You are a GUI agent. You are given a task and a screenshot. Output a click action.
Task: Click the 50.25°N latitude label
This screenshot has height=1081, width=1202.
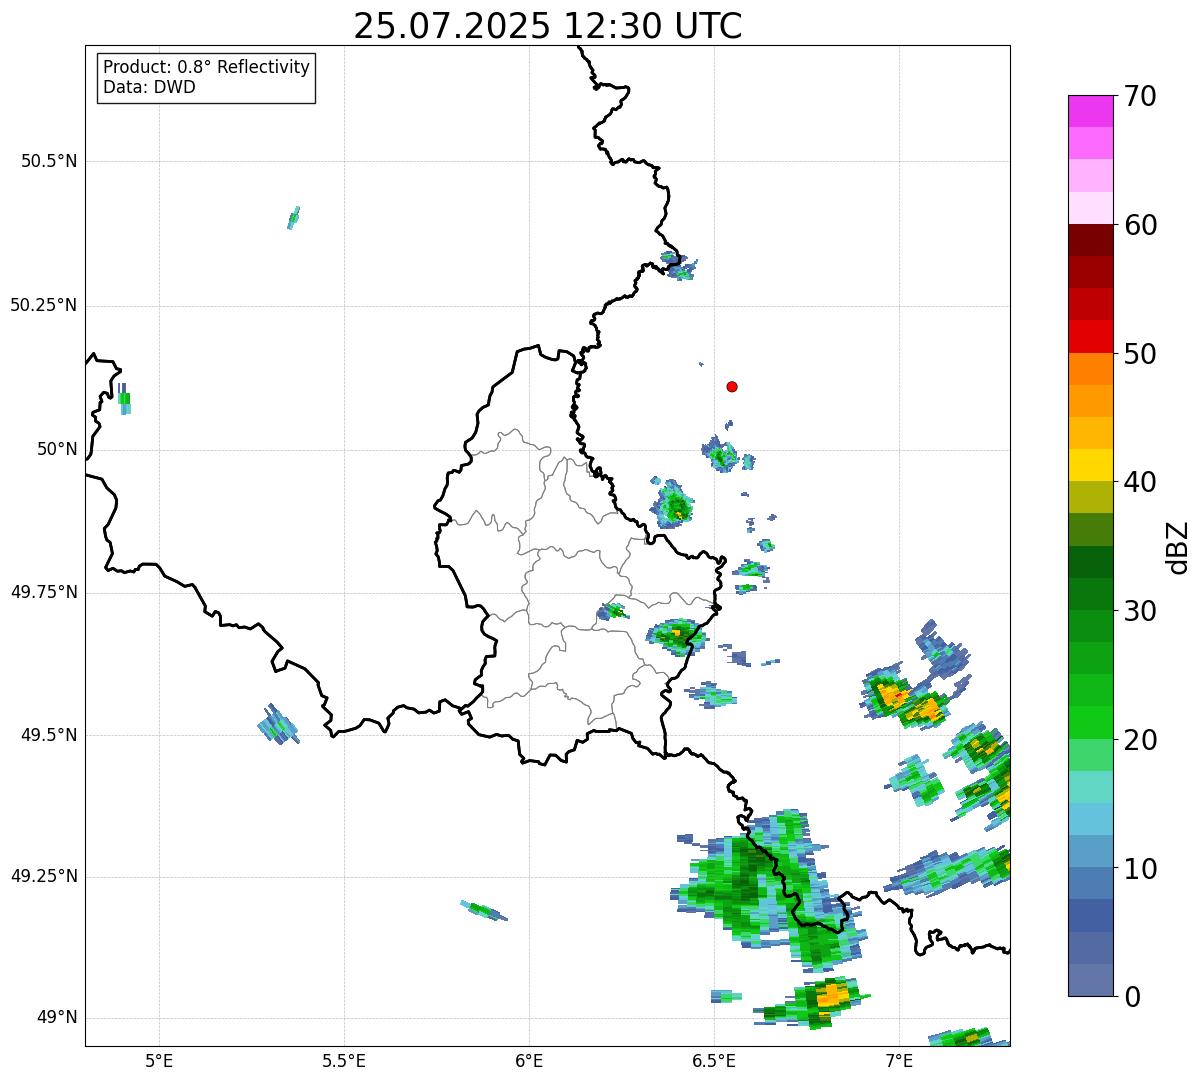(x=44, y=305)
